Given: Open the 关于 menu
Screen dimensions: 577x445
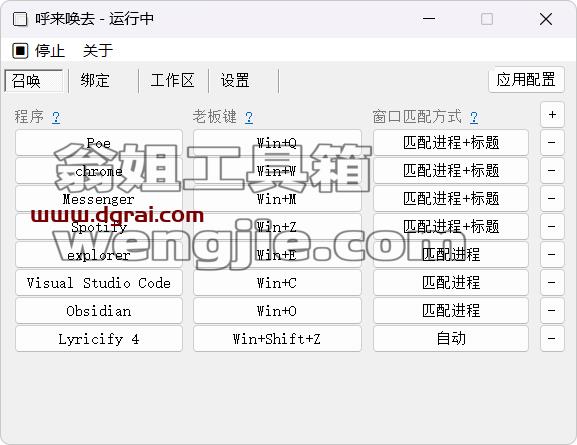Looking at the screenshot, I should [x=98, y=50].
